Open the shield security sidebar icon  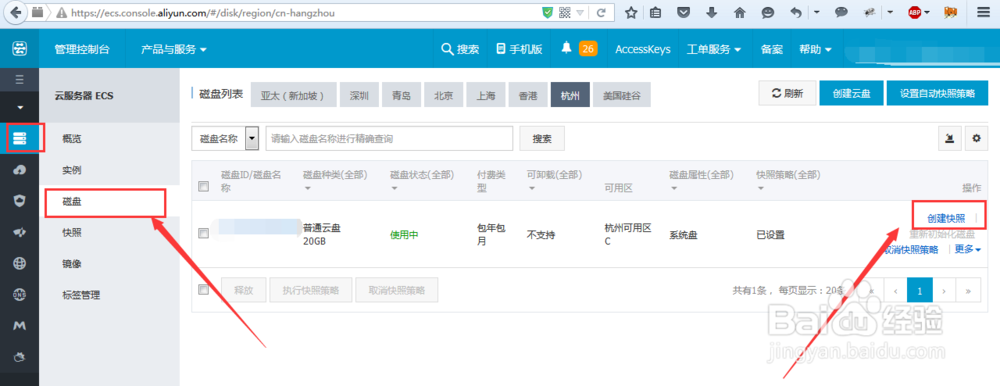[20, 201]
